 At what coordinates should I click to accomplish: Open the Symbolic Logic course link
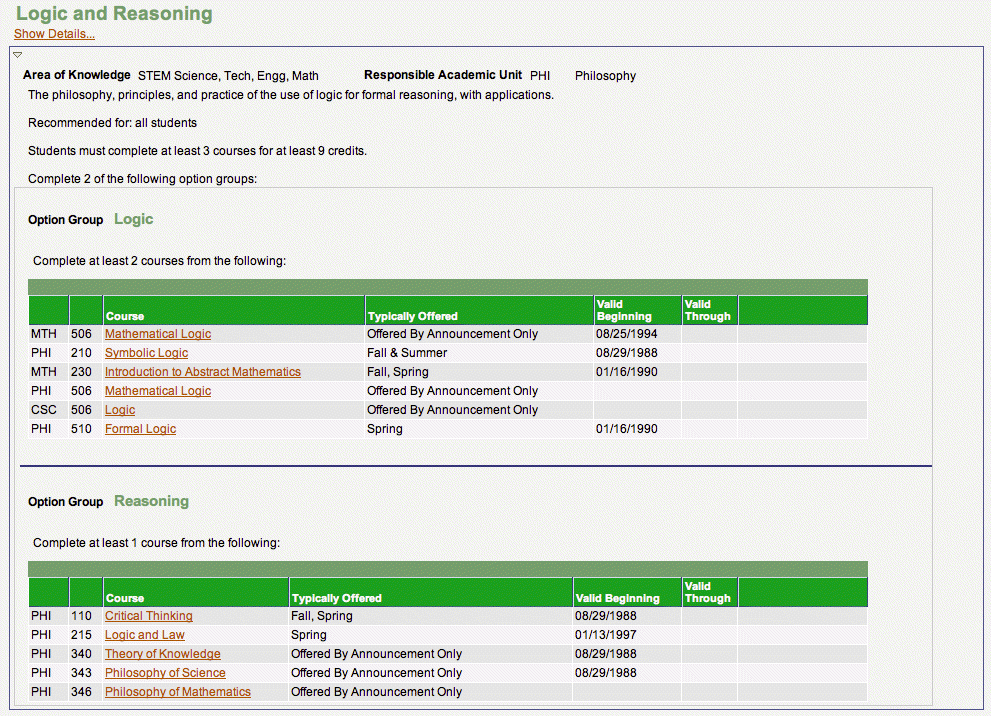click(146, 353)
